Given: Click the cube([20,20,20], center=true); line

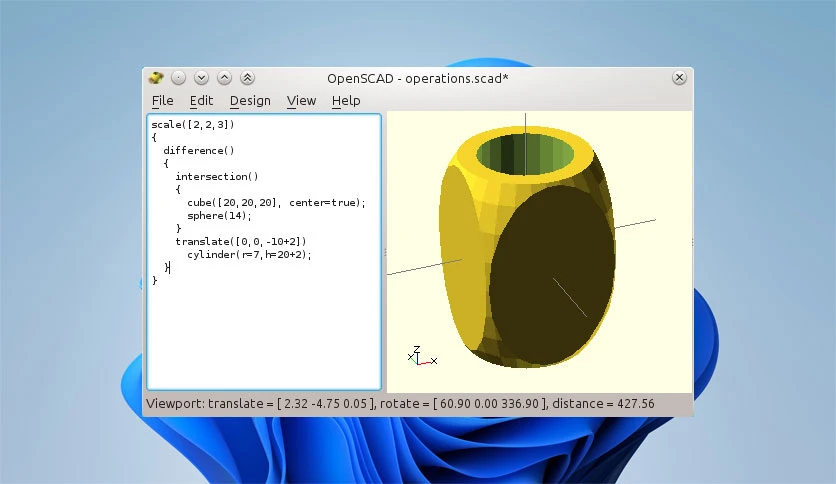Looking at the screenshot, I should click(x=276, y=203).
